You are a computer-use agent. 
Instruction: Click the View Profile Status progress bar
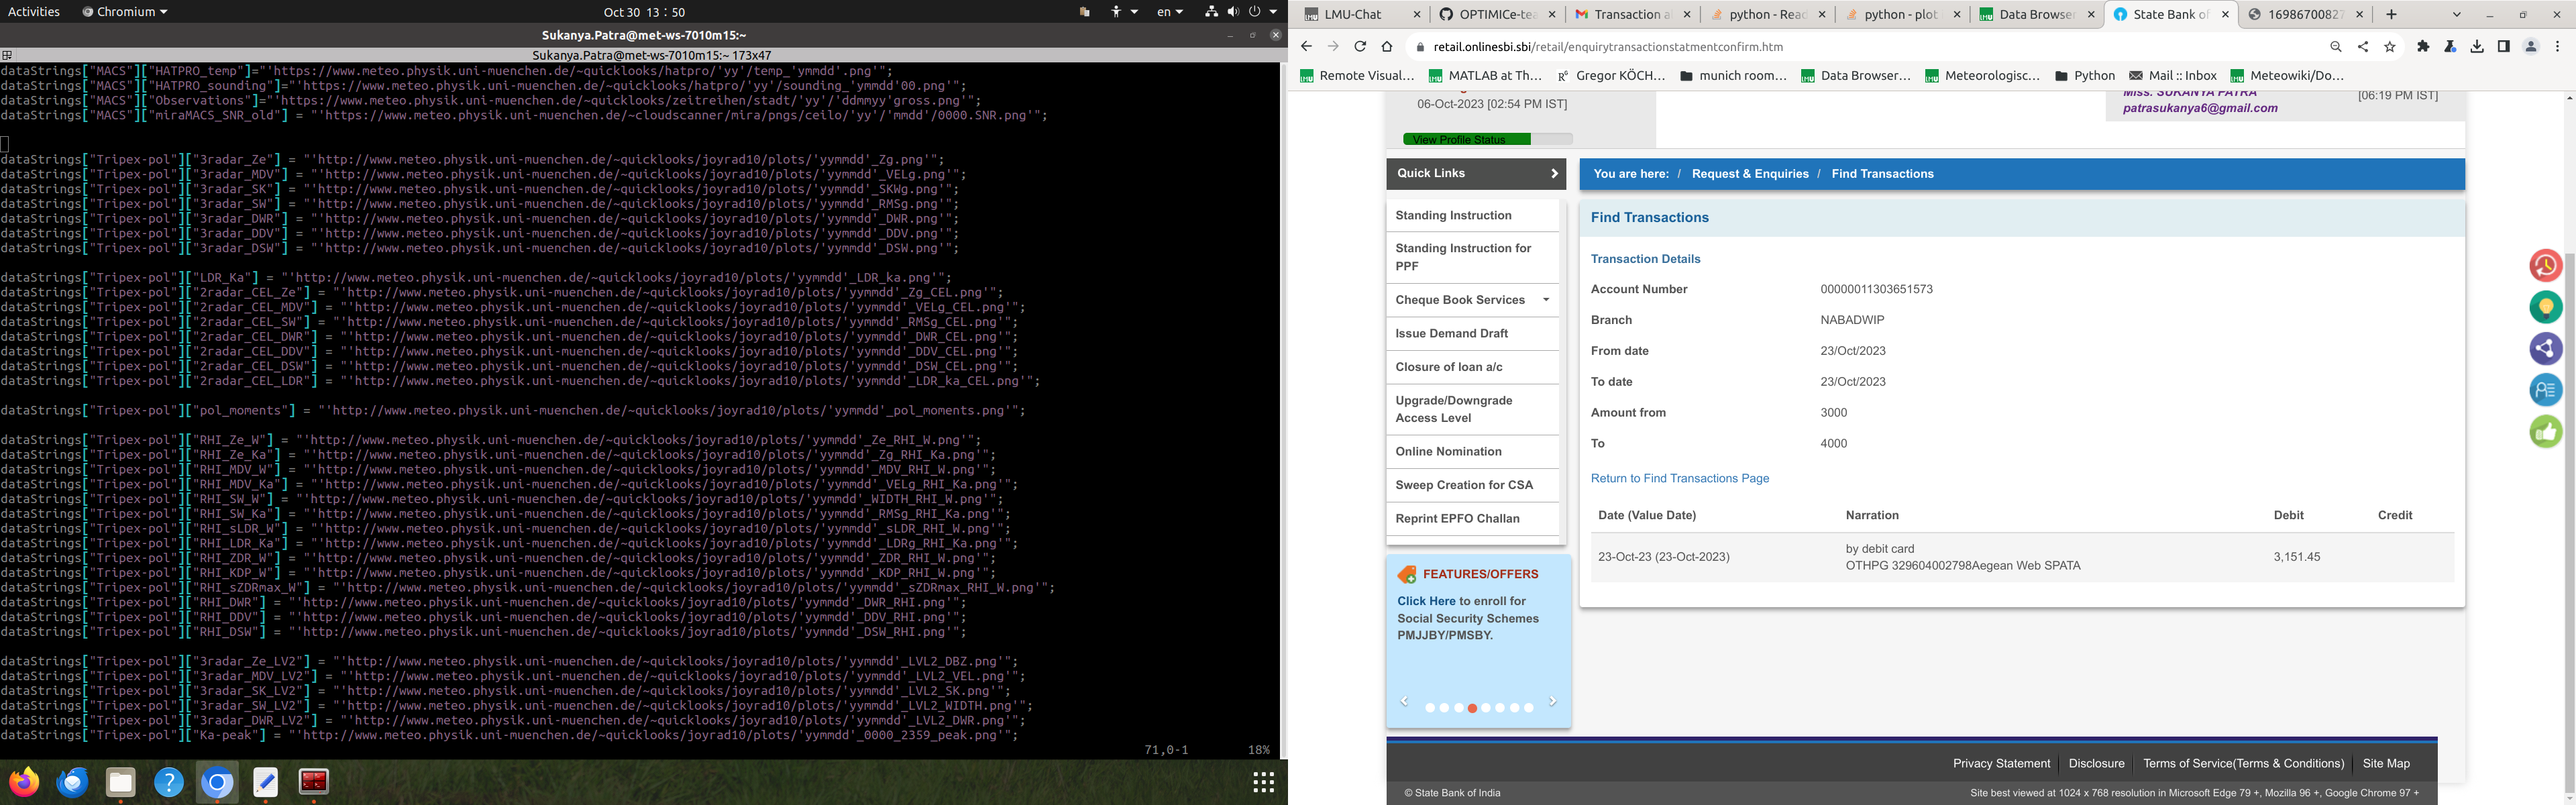click(1487, 140)
